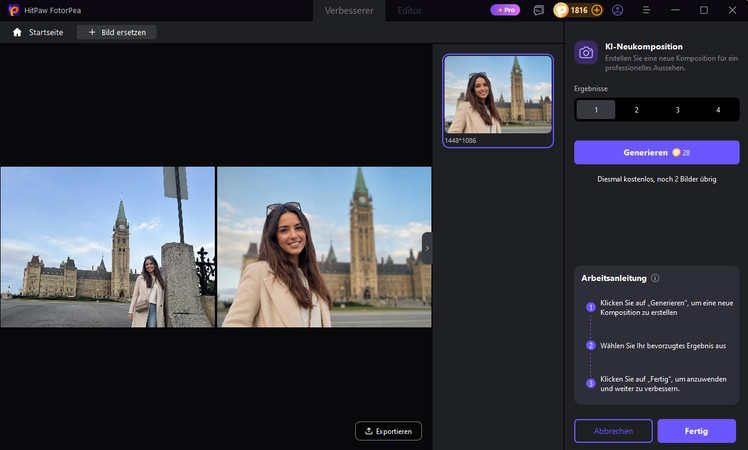This screenshot has width=748, height=450.
Task: Switch to the Editor tab
Action: click(409, 10)
